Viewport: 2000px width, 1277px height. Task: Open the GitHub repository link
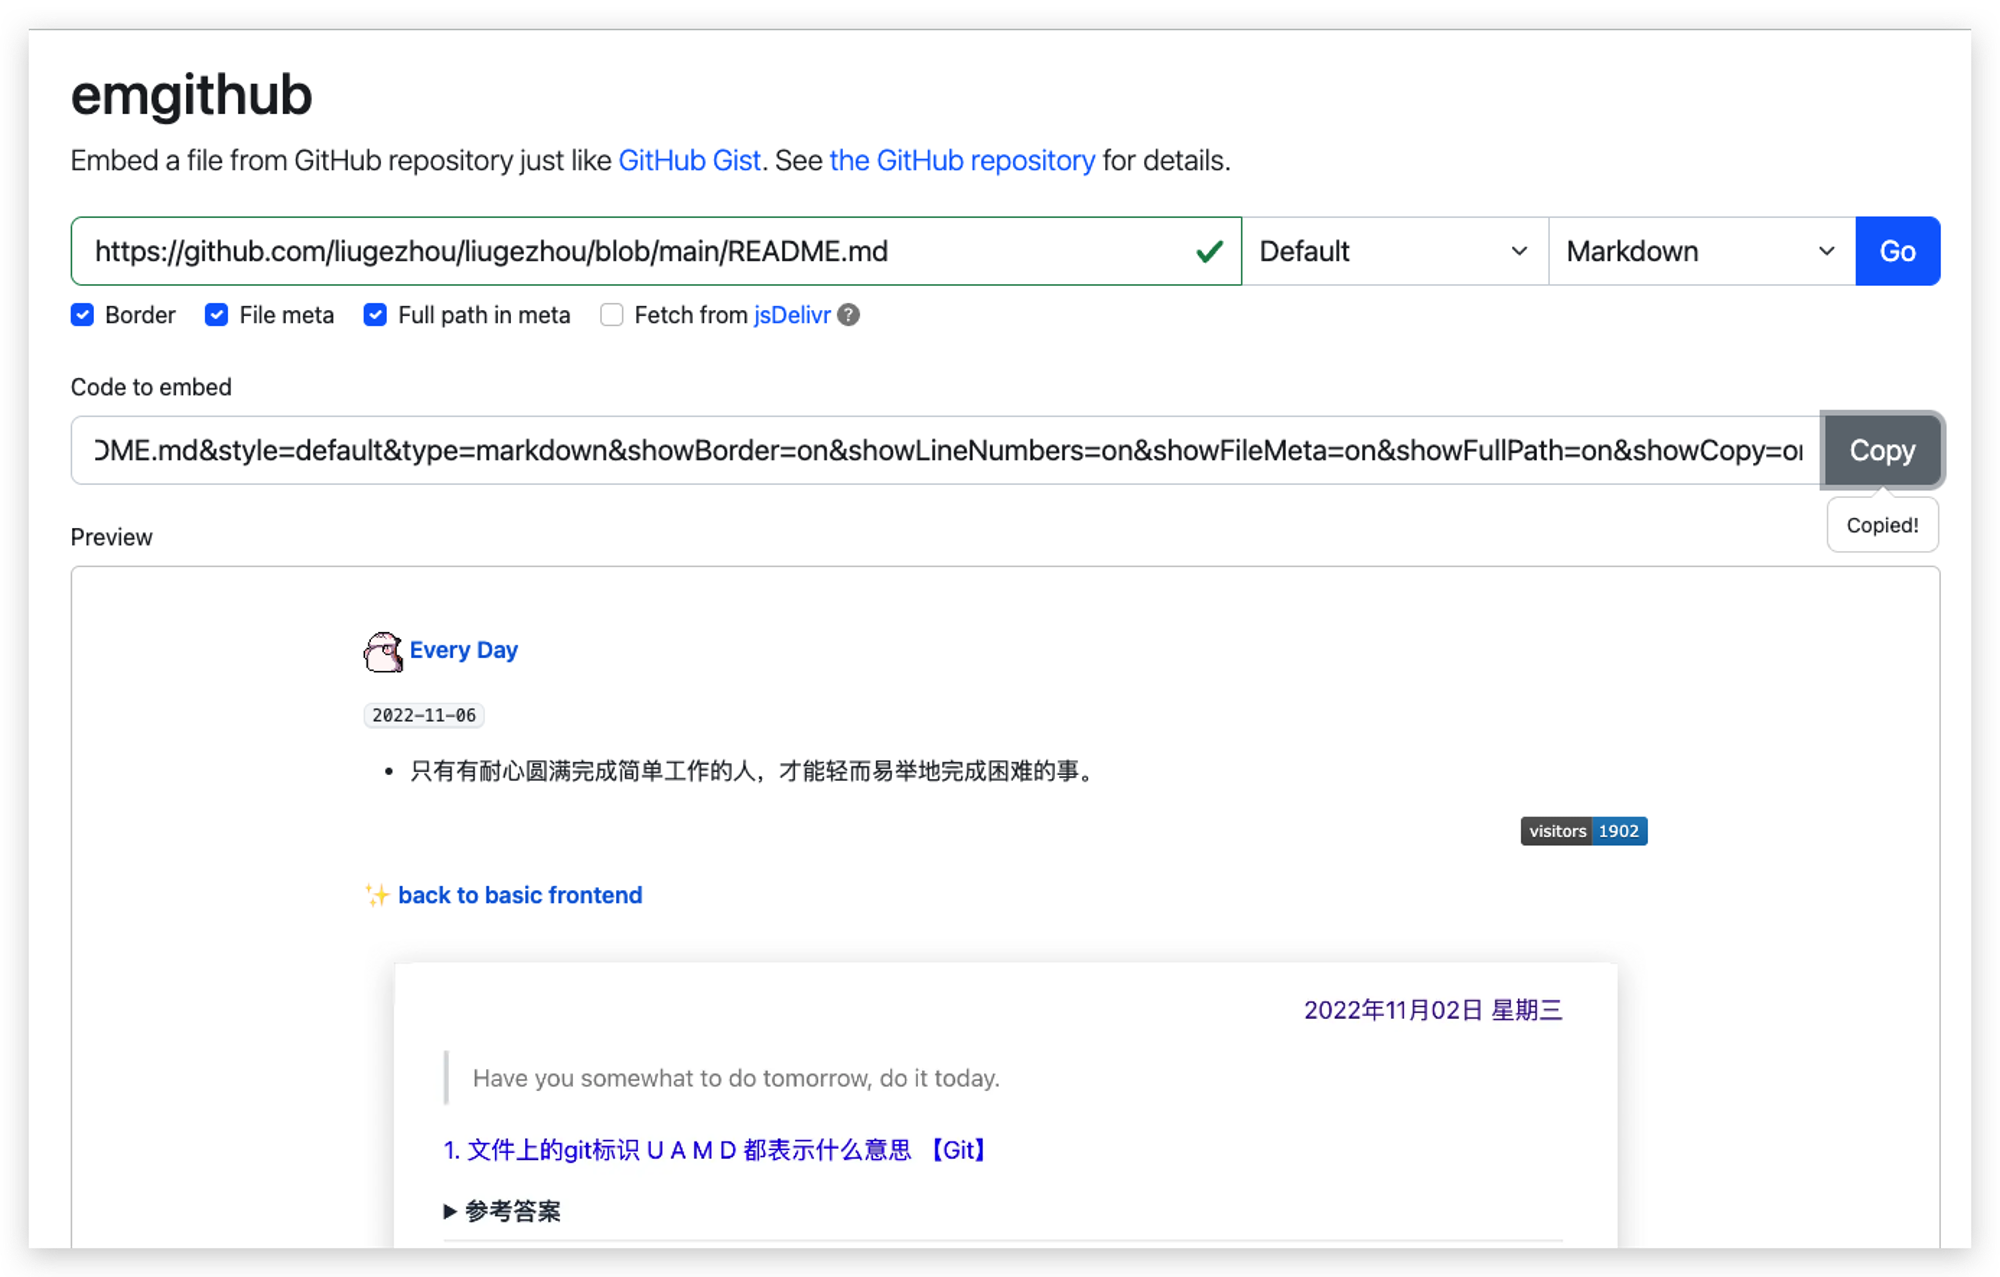[962, 160]
